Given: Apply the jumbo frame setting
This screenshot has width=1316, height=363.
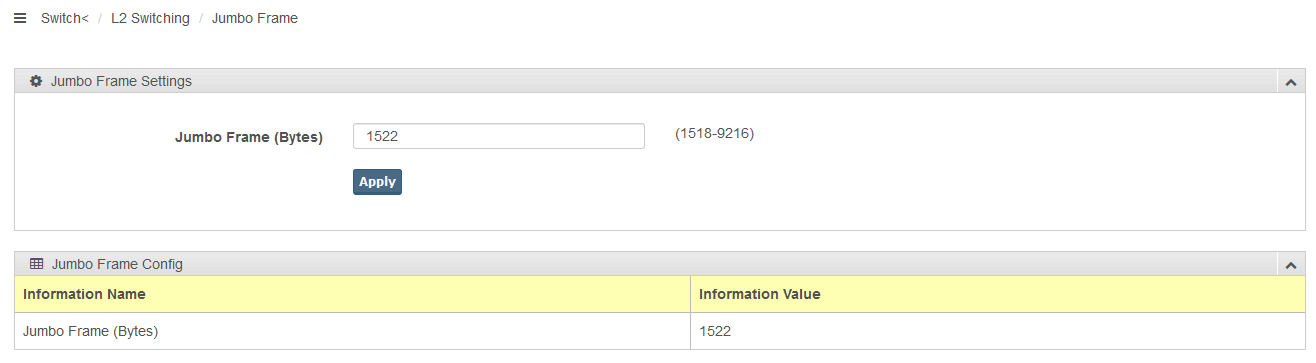Looking at the screenshot, I should coord(377,182).
